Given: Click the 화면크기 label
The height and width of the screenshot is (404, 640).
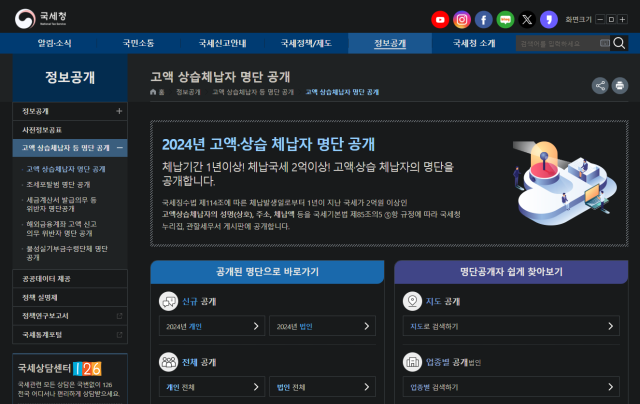Looking at the screenshot, I should pyautogui.click(x=578, y=19).
